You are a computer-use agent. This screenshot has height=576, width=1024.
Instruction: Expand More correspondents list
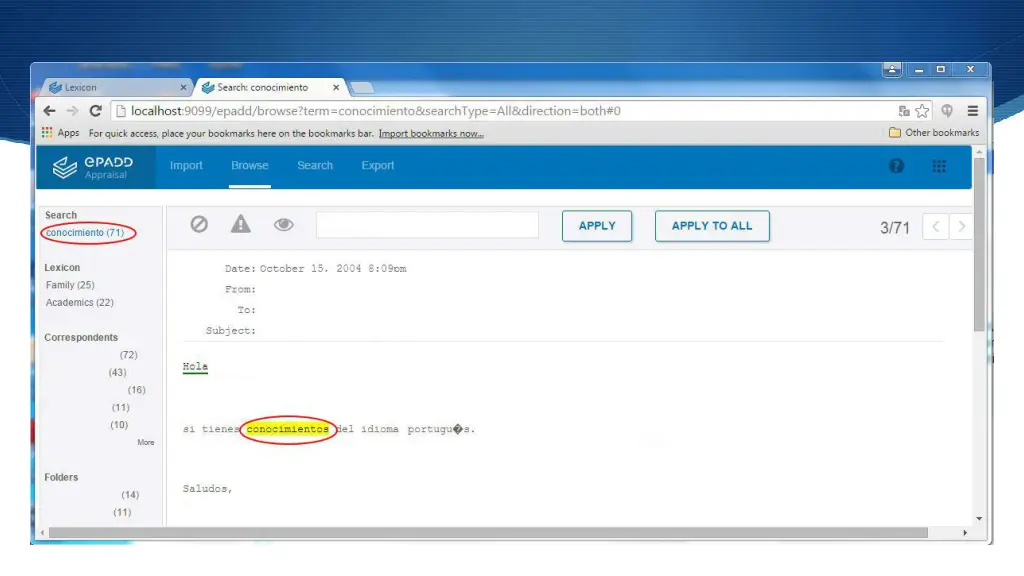pyautogui.click(x=146, y=442)
